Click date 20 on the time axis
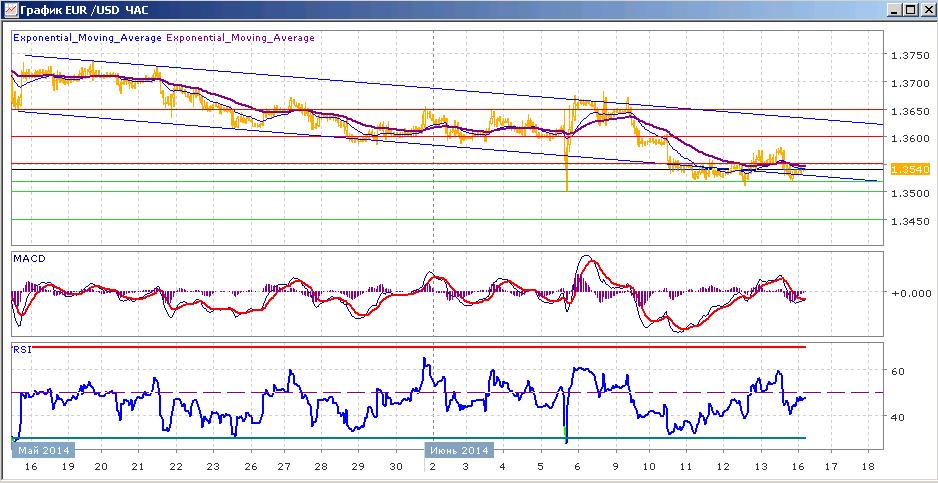 (x=101, y=467)
